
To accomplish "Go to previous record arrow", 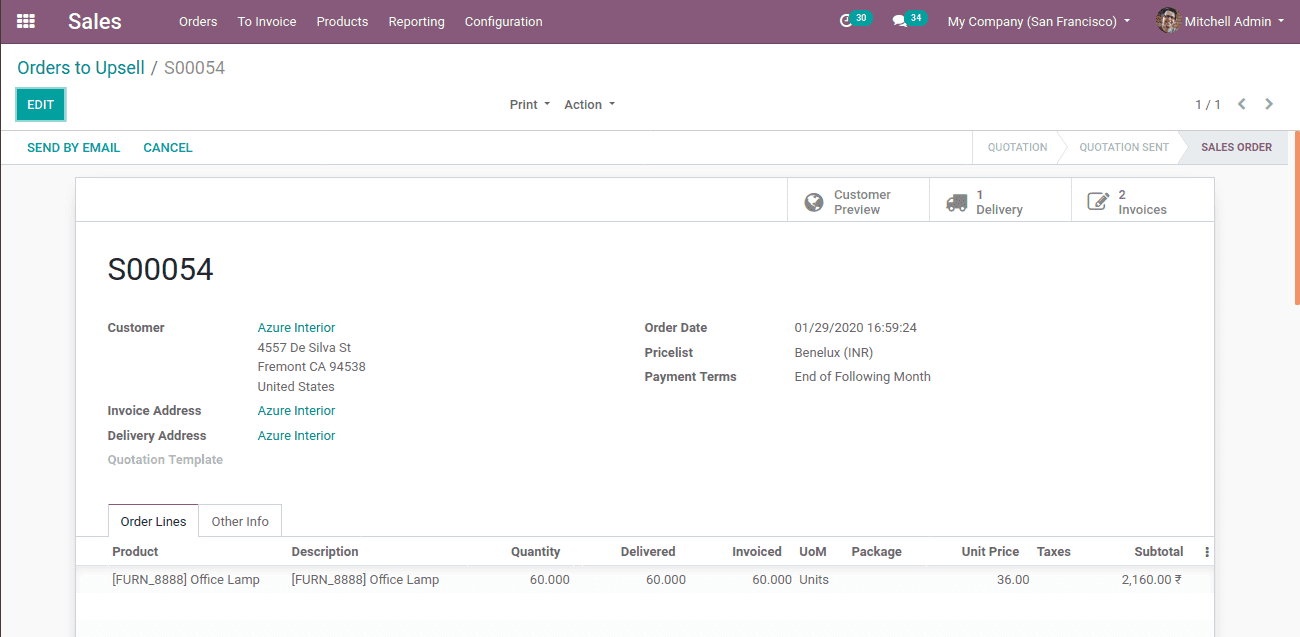I will pyautogui.click(x=1242, y=104).
